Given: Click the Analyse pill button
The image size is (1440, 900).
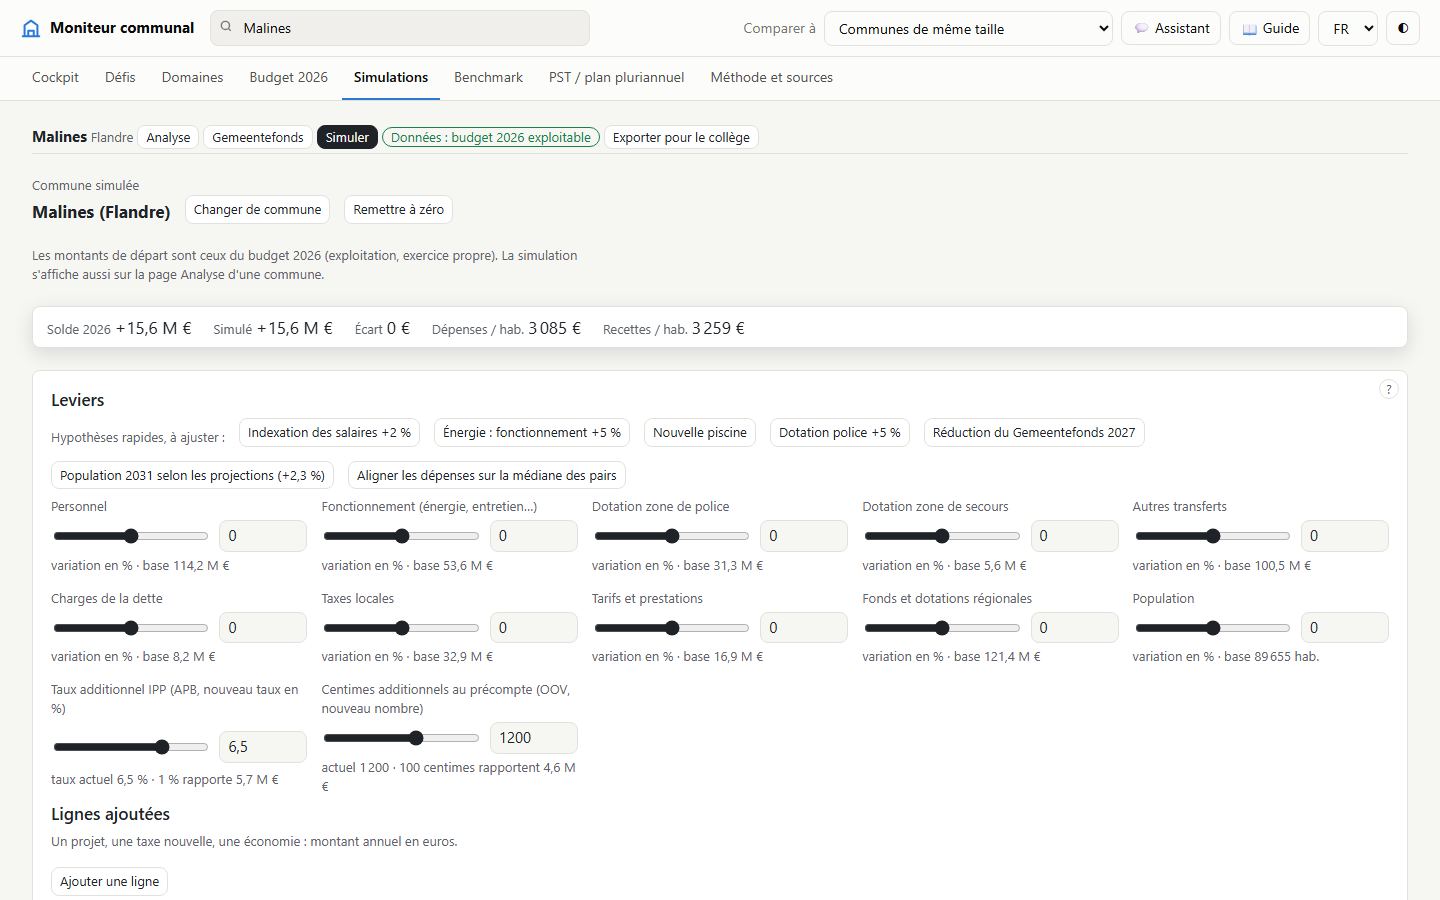Looking at the screenshot, I should (x=168, y=137).
